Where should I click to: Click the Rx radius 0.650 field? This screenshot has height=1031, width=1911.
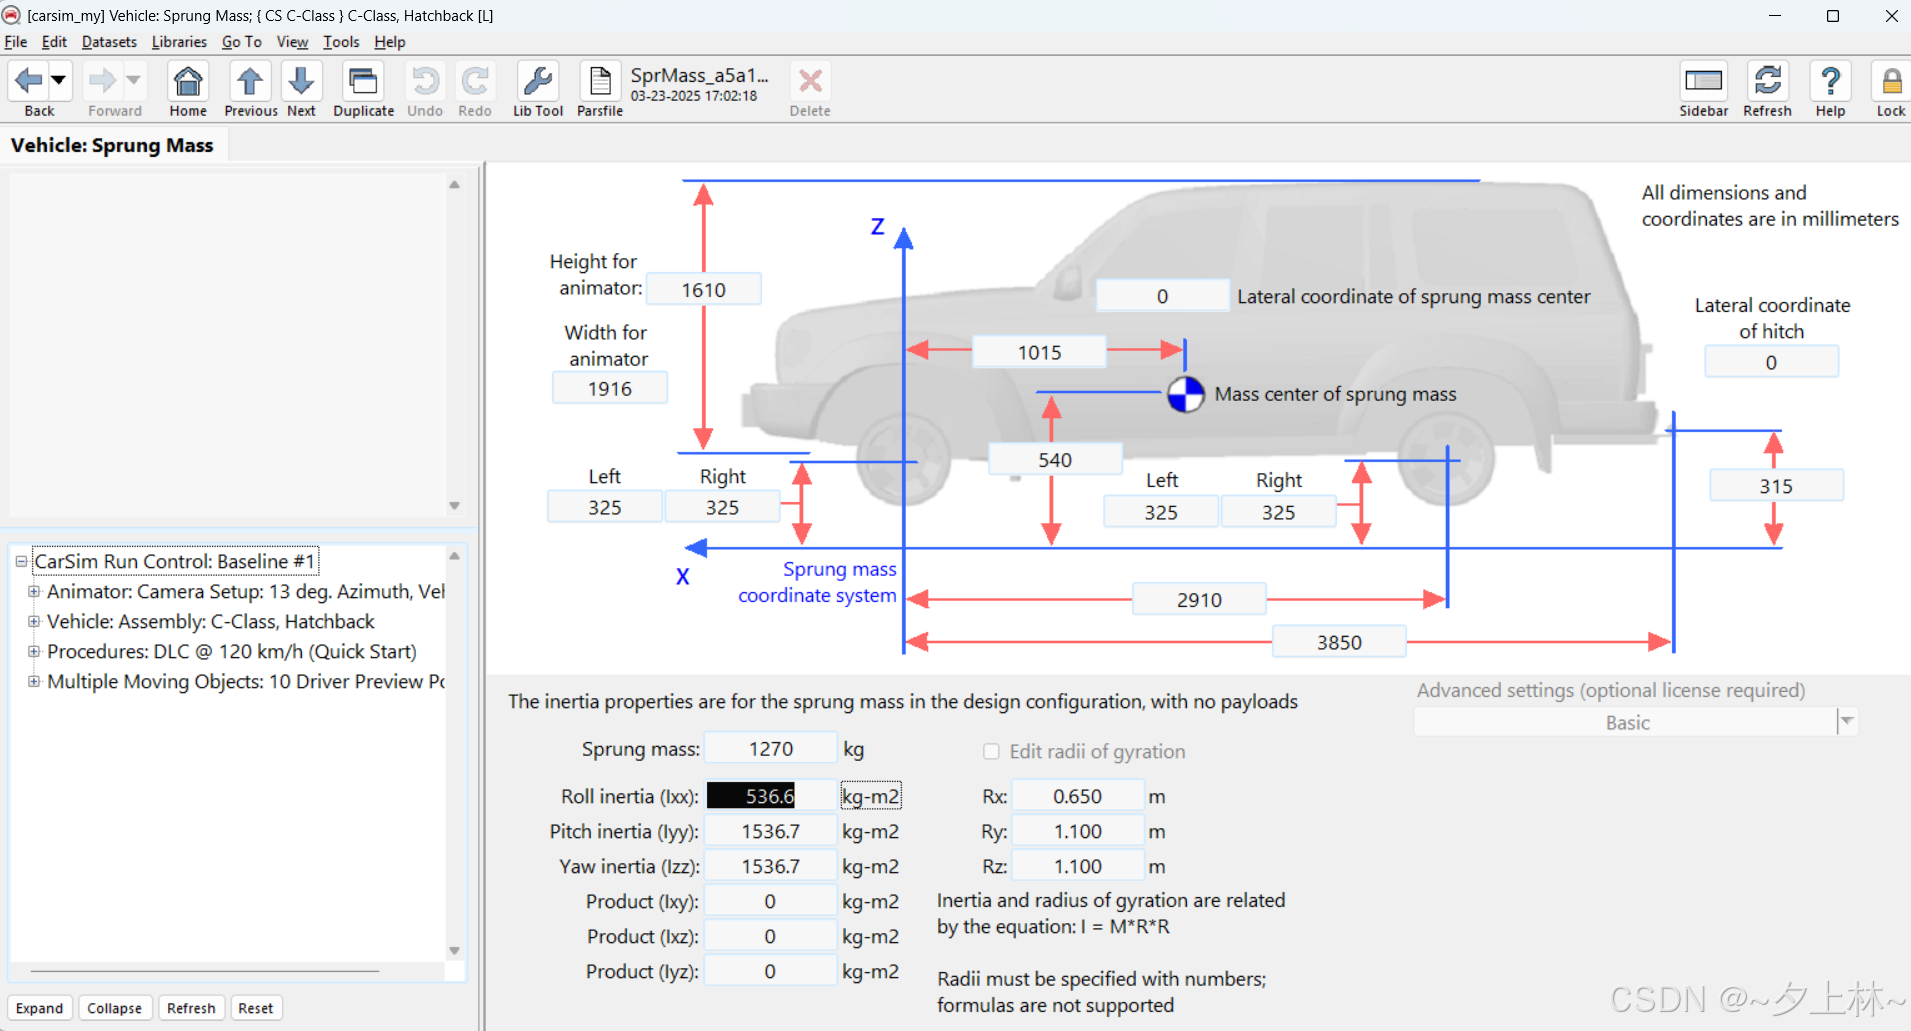(x=1077, y=796)
